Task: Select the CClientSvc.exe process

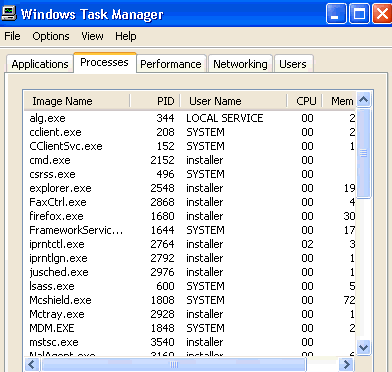Action: [190, 146]
